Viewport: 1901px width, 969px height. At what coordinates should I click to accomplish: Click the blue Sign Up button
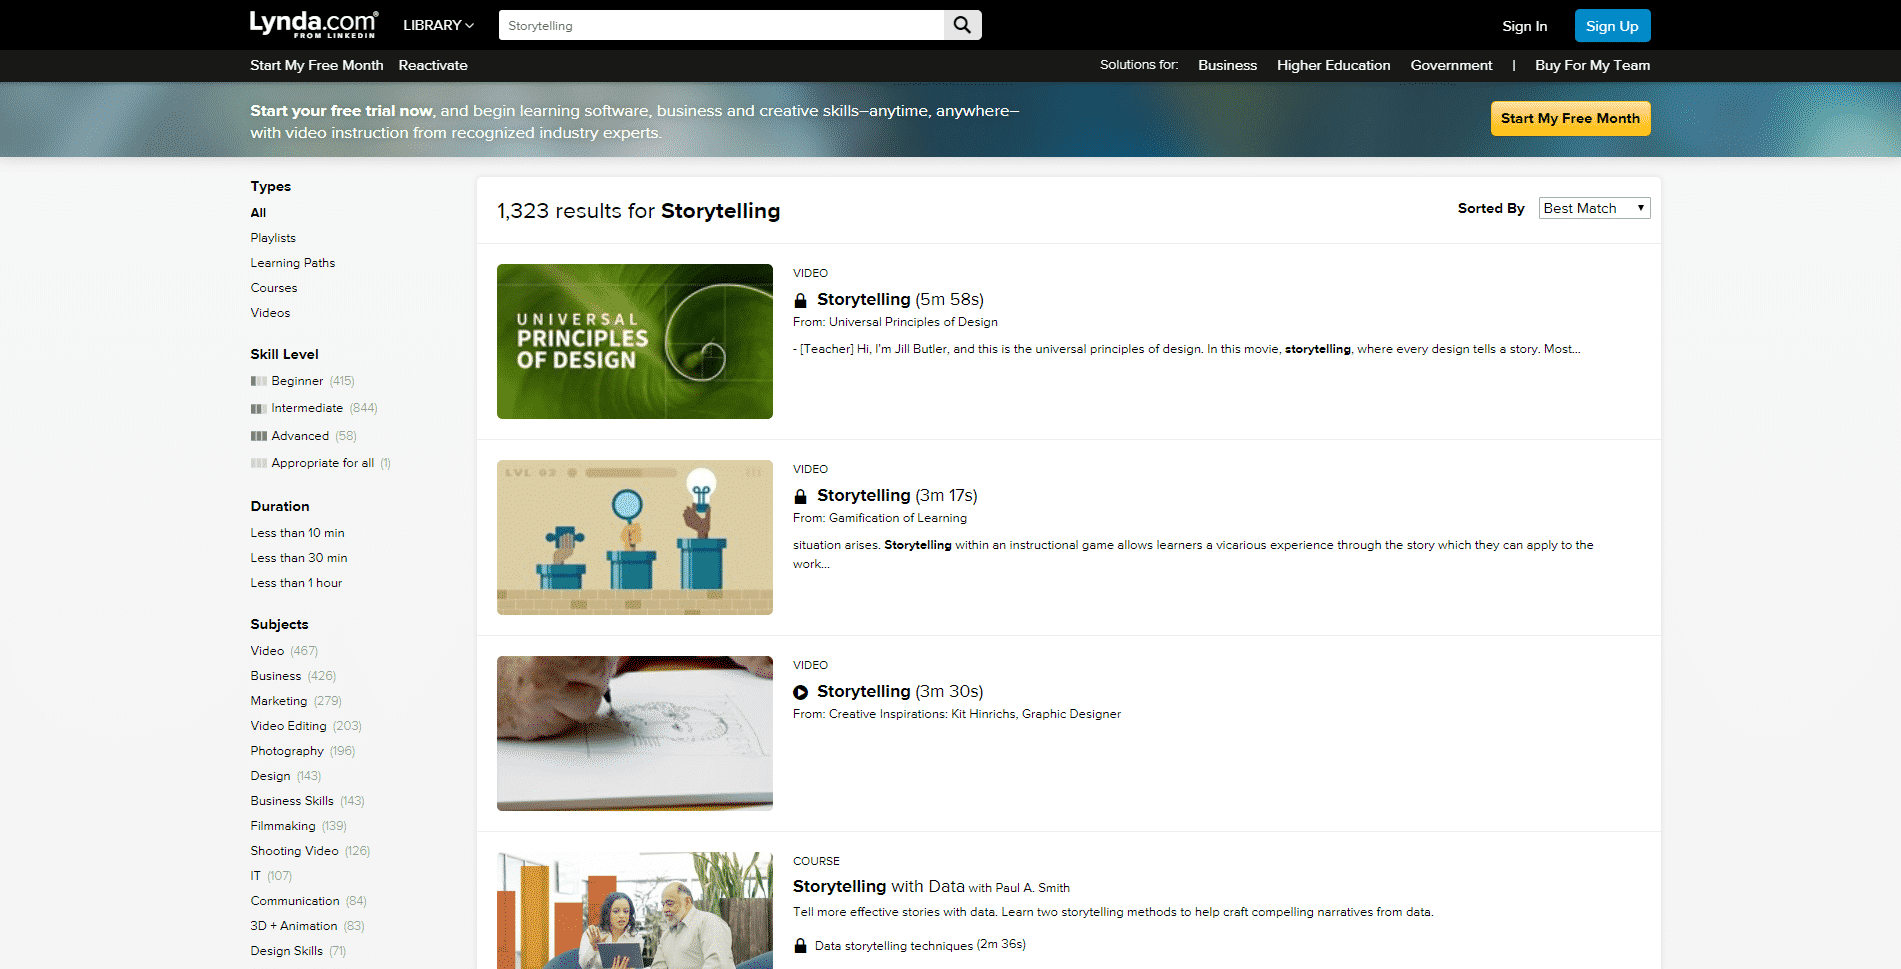[1612, 26]
